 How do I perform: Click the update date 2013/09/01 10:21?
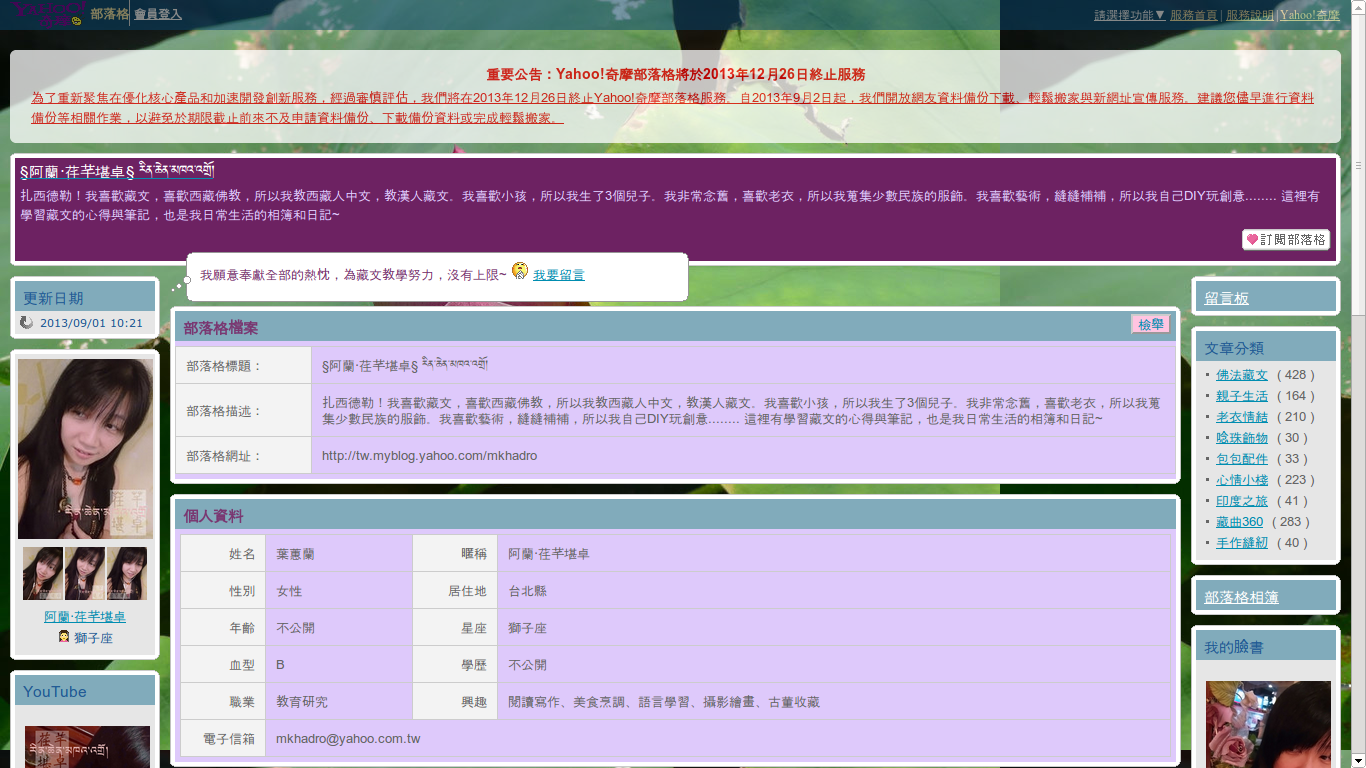[x=91, y=323]
